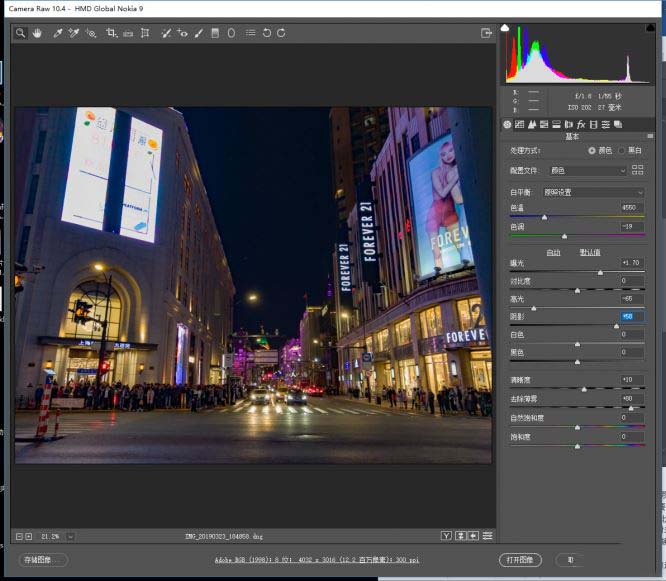Screen dimensions: 666x581
Task: Activate the Crop tool
Action: (111, 33)
